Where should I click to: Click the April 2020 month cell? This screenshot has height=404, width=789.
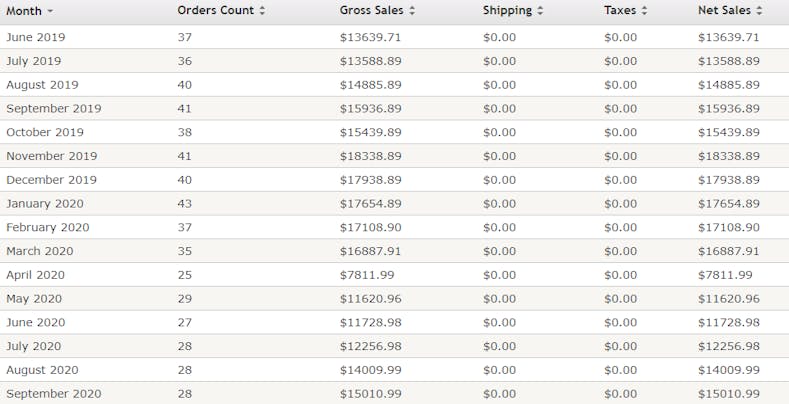35,275
